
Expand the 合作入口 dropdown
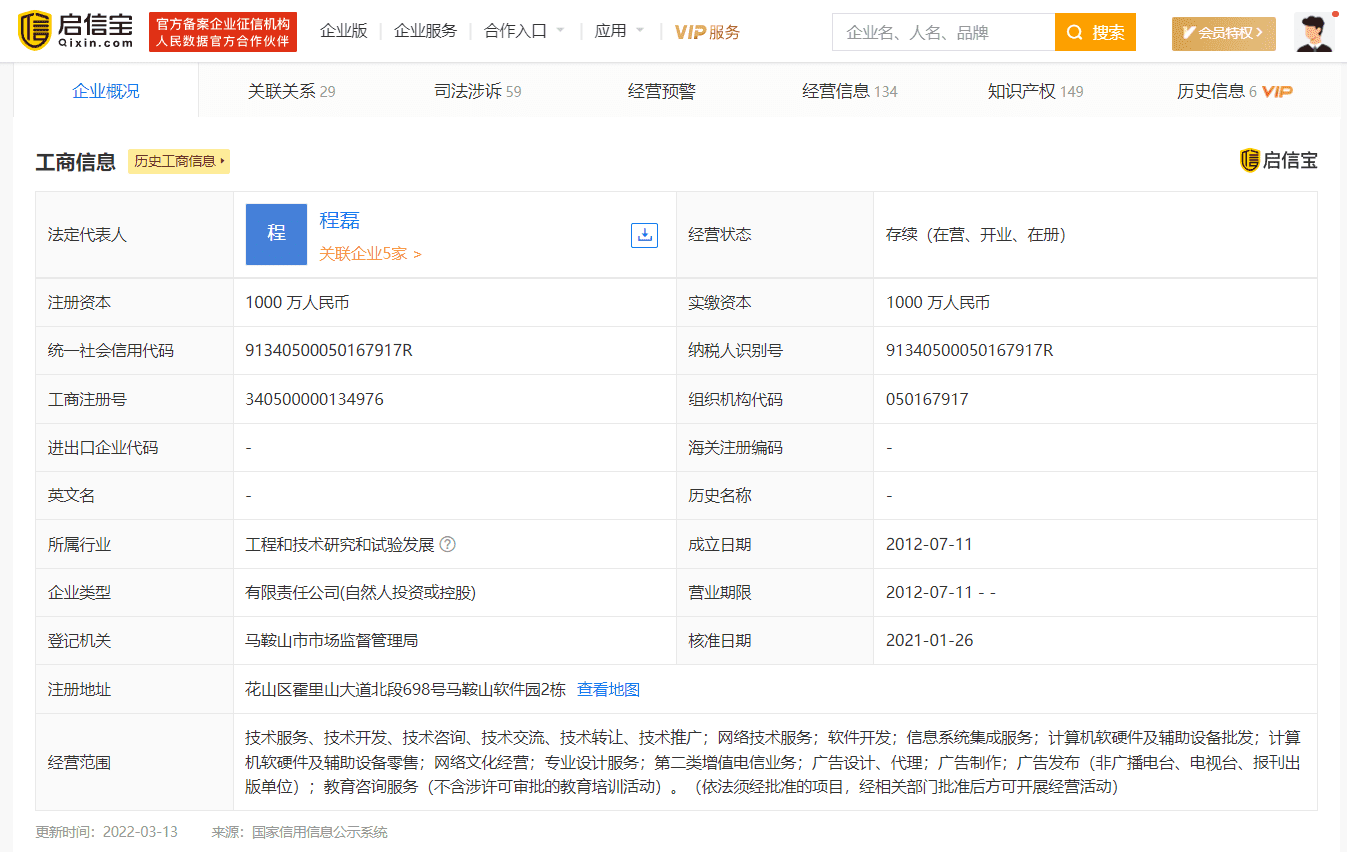[x=524, y=31]
